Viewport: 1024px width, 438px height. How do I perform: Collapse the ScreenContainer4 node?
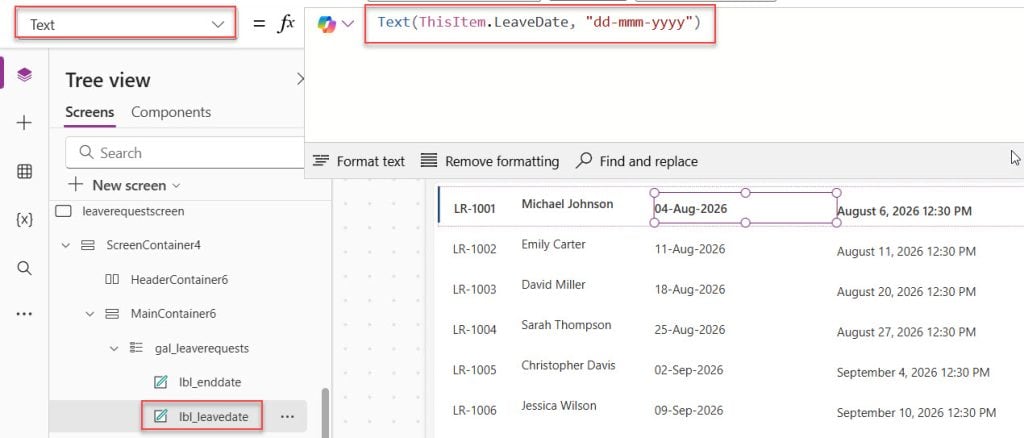pyautogui.click(x=65, y=245)
